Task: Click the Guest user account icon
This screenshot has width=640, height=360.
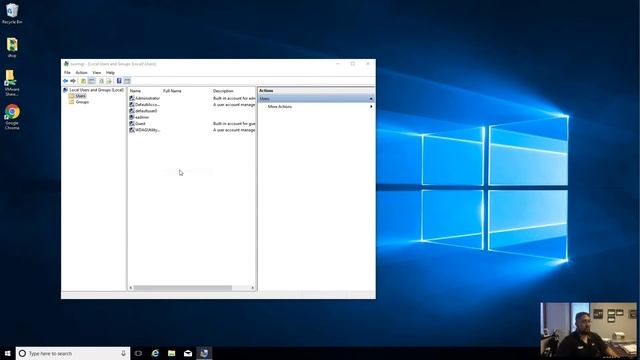Action: point(132,123)
